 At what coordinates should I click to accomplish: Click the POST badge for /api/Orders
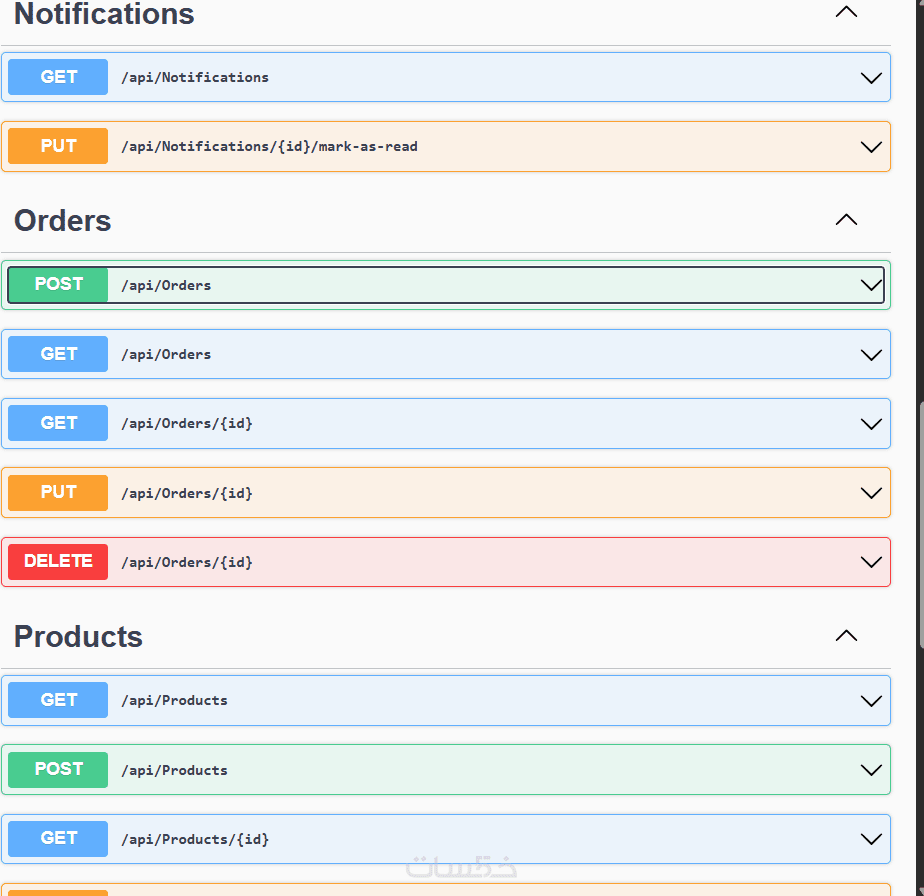[x=58, y=285]
